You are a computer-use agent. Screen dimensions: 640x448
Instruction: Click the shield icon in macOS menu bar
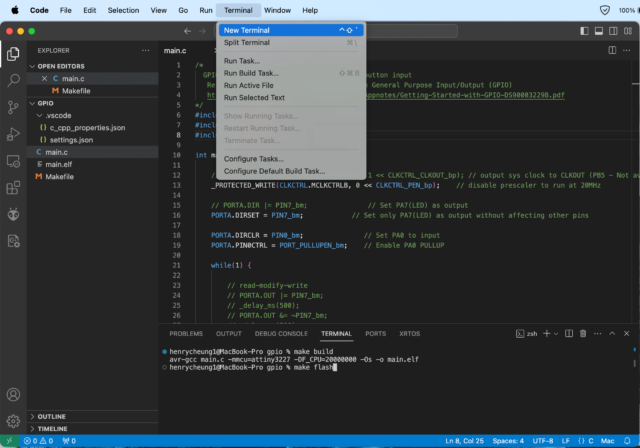tap(604, 10)
